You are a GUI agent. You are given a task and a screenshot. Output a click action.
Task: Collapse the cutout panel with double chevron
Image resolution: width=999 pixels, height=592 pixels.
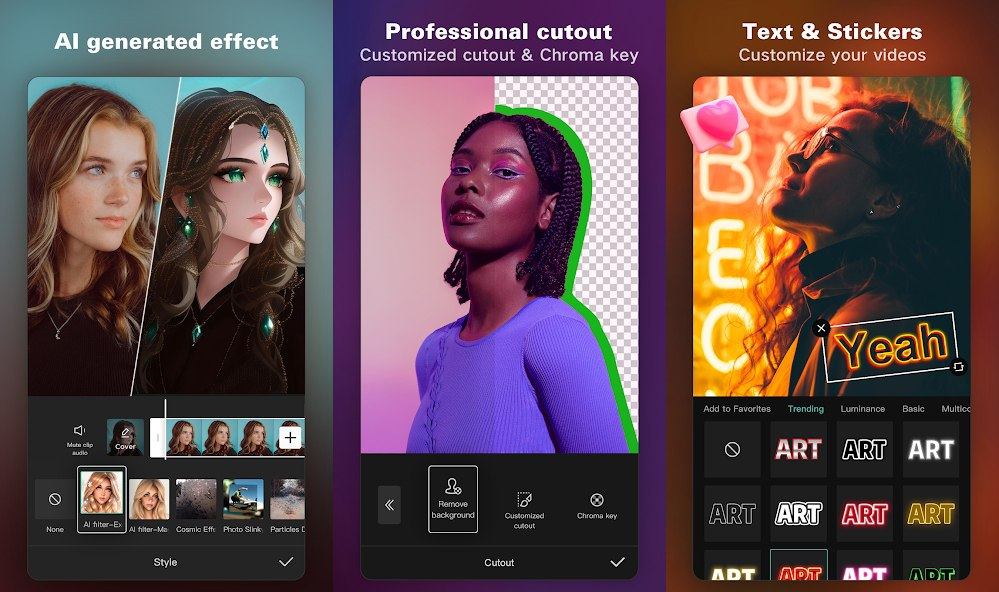click(x=389, y=505)
